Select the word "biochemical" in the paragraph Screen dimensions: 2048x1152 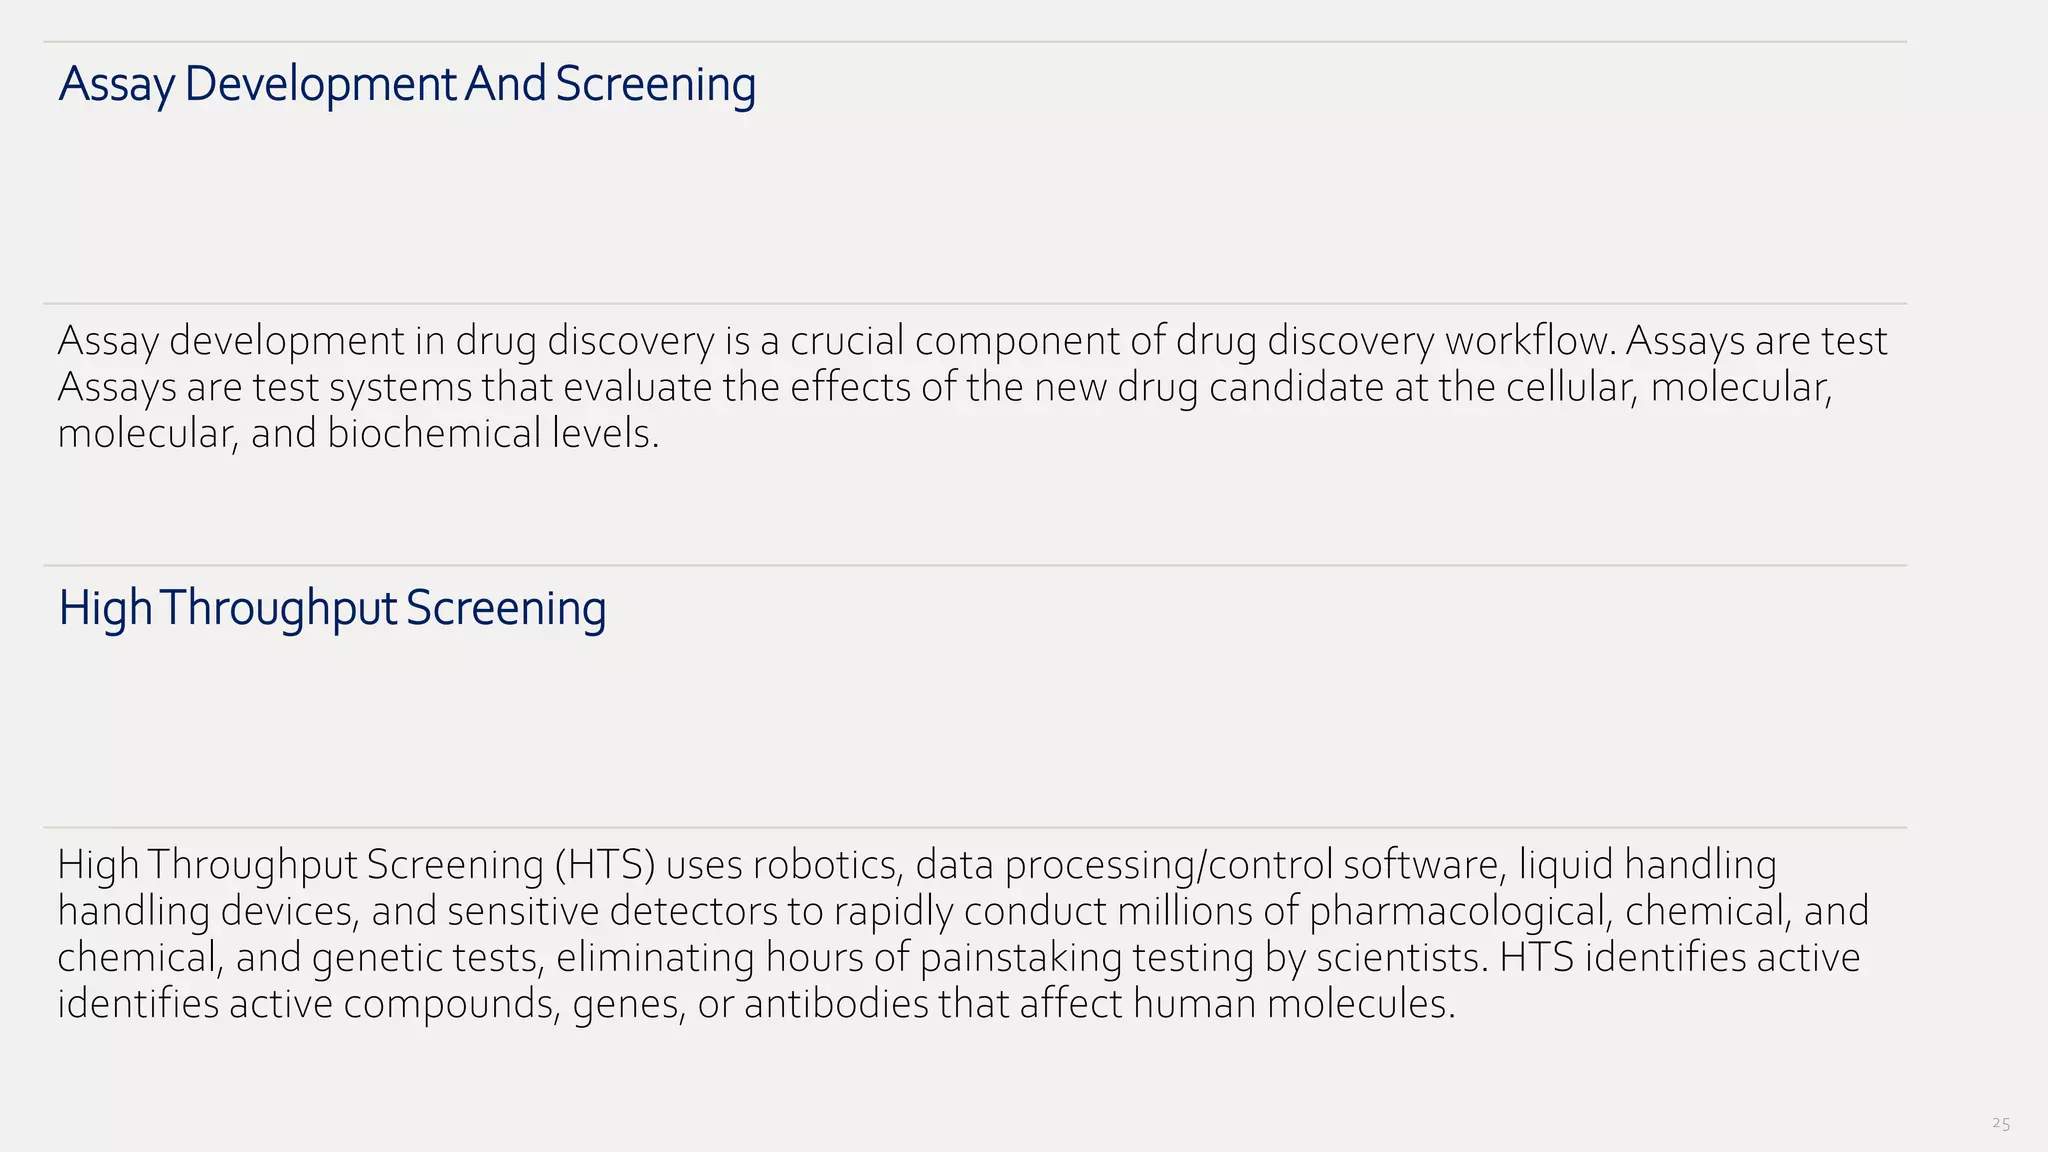coord(434,434)
